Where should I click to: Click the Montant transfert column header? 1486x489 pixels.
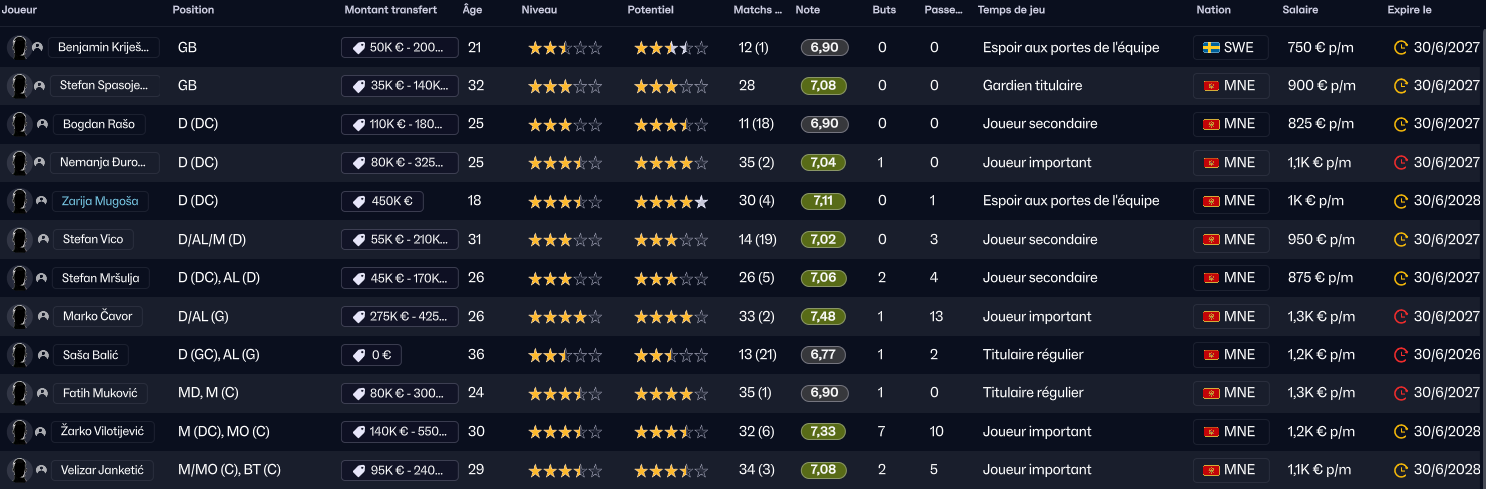[x=390, y=10]
